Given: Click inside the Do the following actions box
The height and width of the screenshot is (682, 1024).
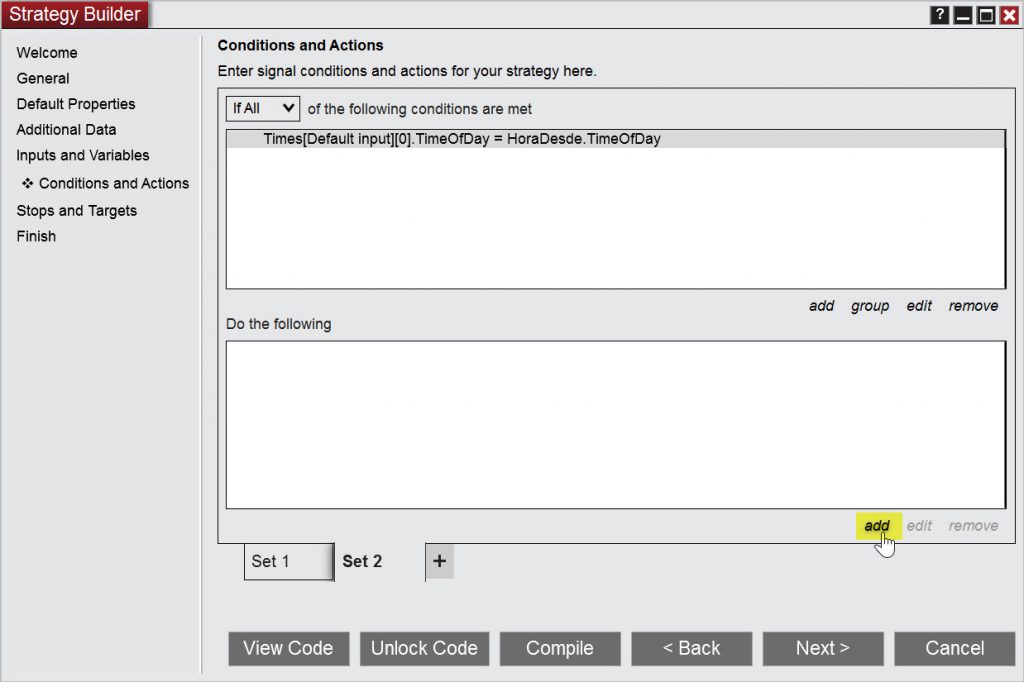Looking at the screenshot, I should click(x=615, y=425).
